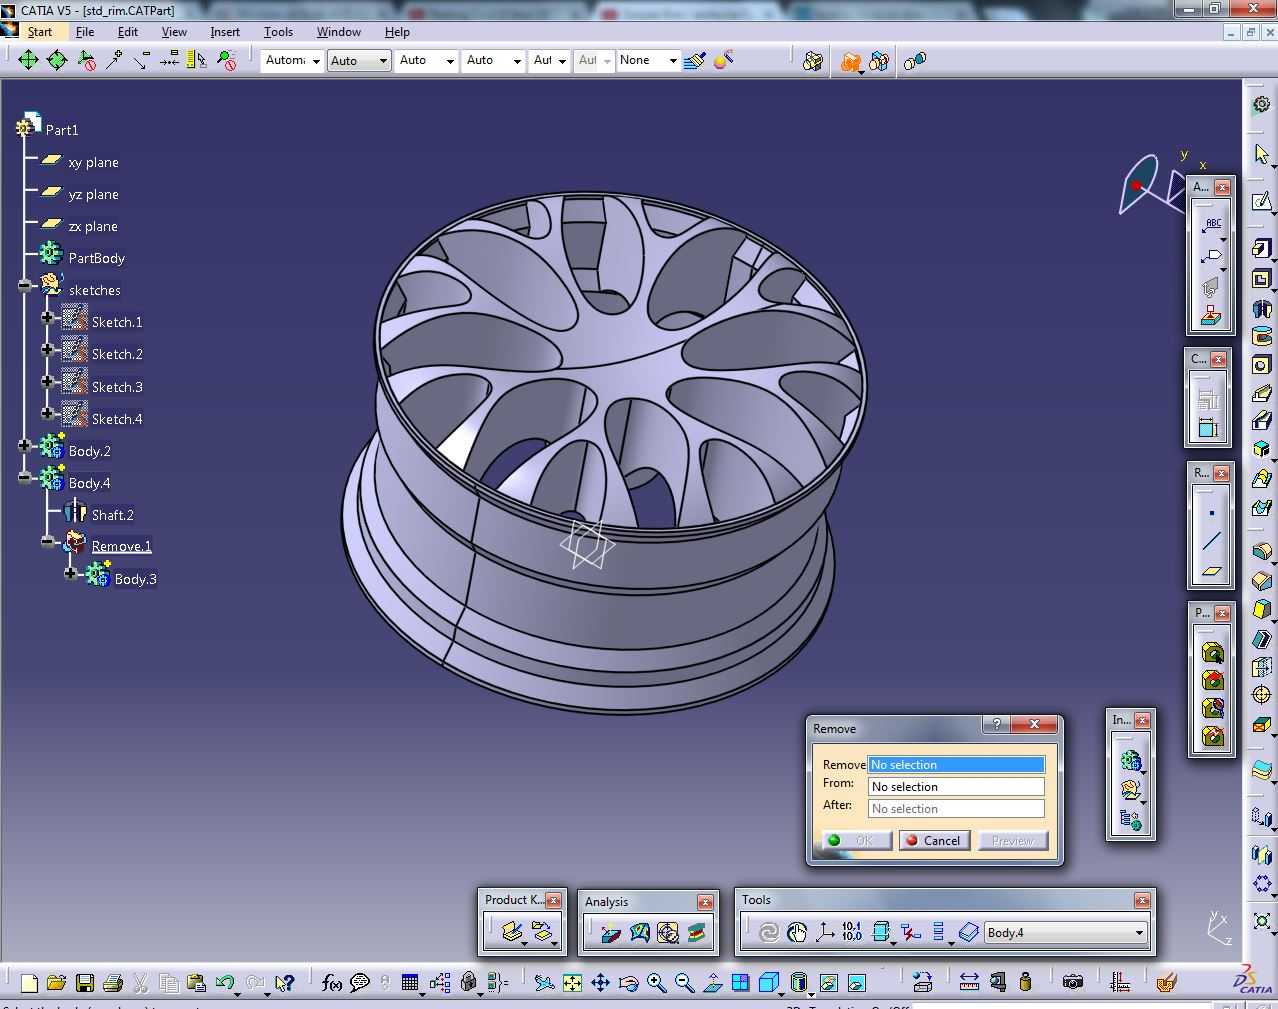This screenshot has height=1009, width=1278.
Task: Open the Insert menu
Action: click(x=225, y=32)
